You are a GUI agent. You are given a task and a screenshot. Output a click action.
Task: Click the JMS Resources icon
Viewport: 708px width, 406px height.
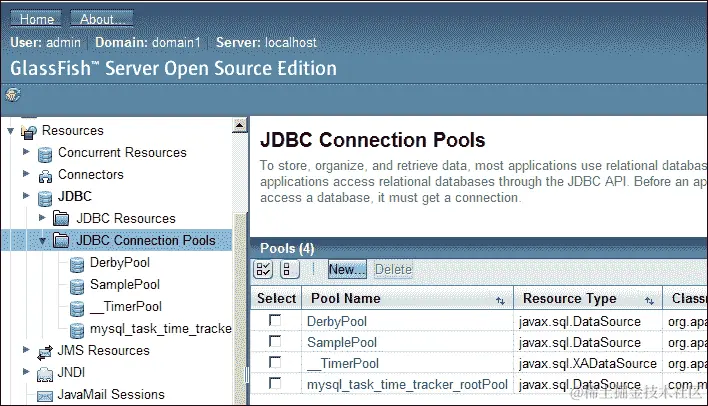tap(45, 352)
